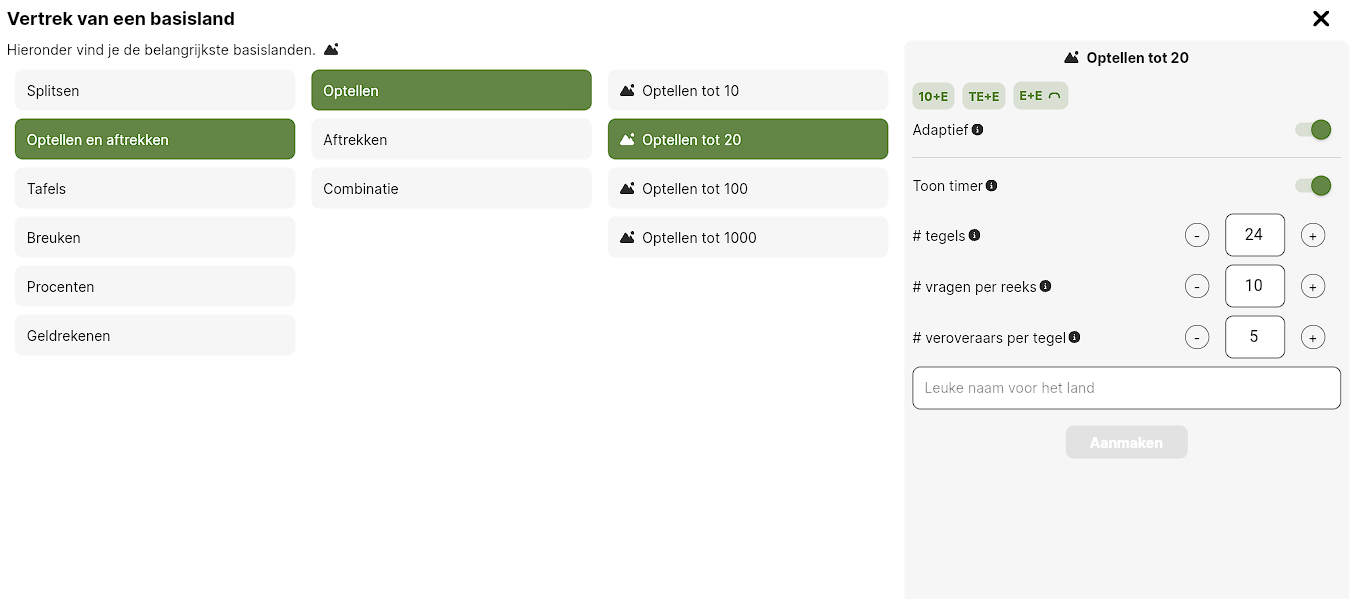1352x599 pixels.
Task: Click info icon beside # vragen per reeks
Action: [1046, 287]
